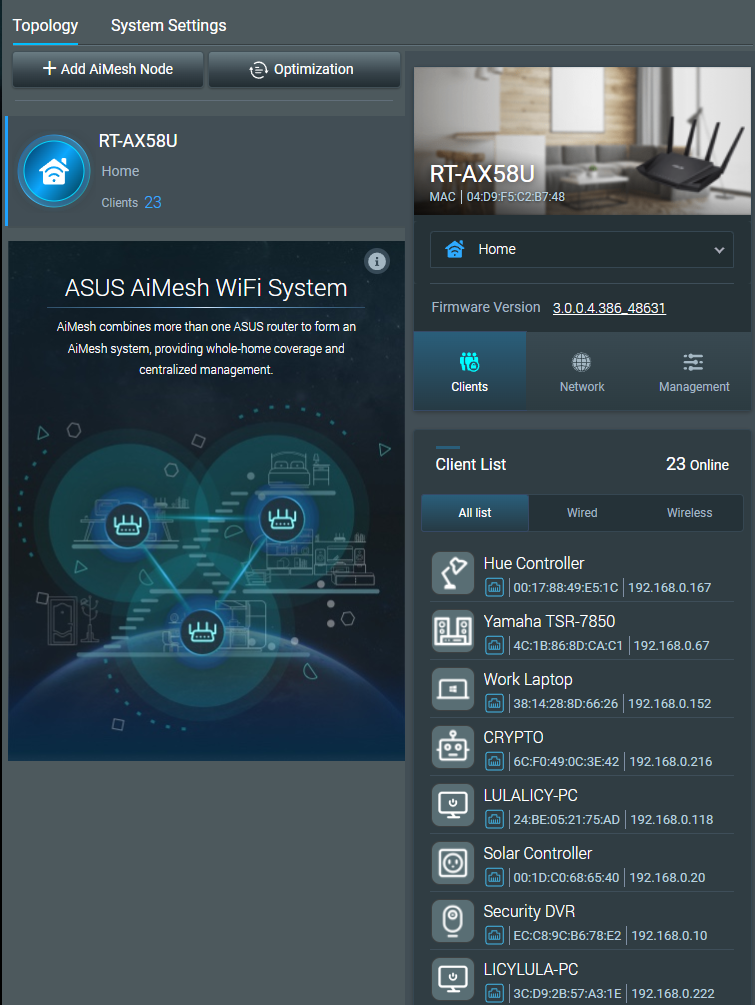The image size is (755, 1005).
Task: Select the RT-AX58U home node icon
Action: (54, 171)
